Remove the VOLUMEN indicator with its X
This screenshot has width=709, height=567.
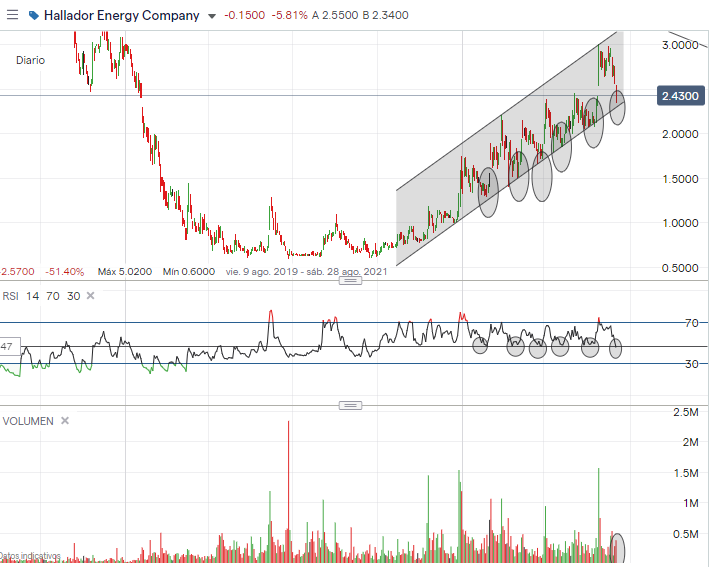point(65,421)
